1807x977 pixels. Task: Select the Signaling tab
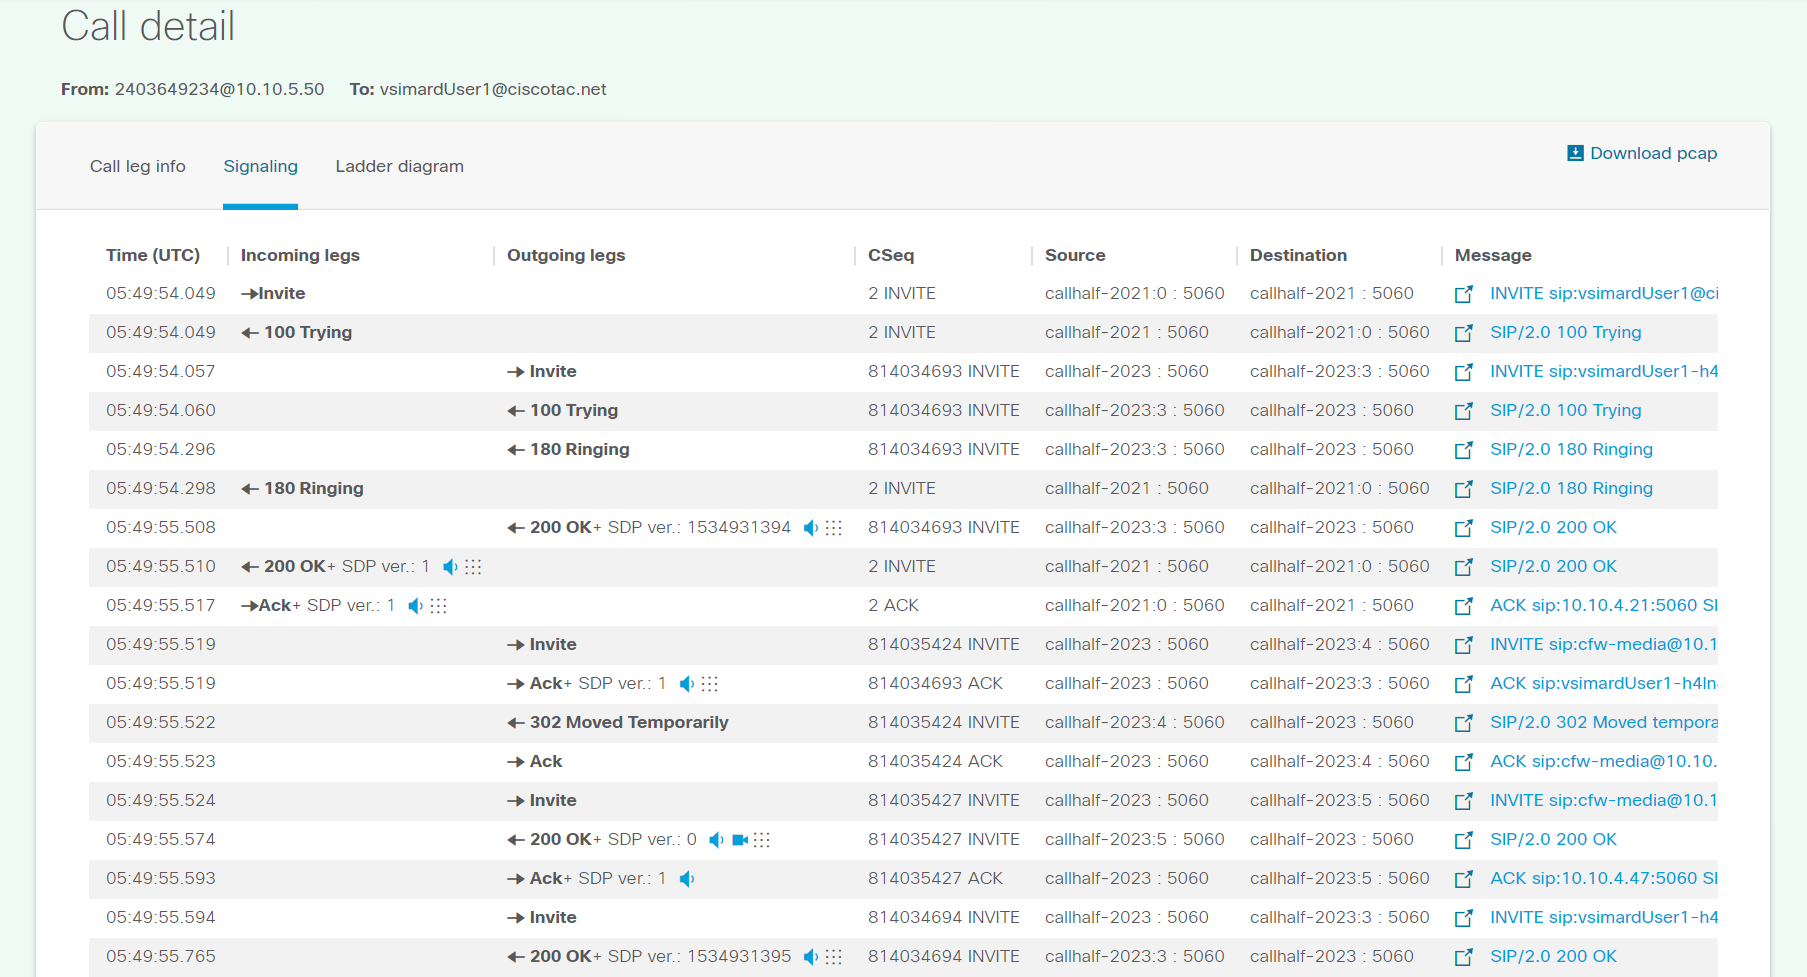(260, 166)
